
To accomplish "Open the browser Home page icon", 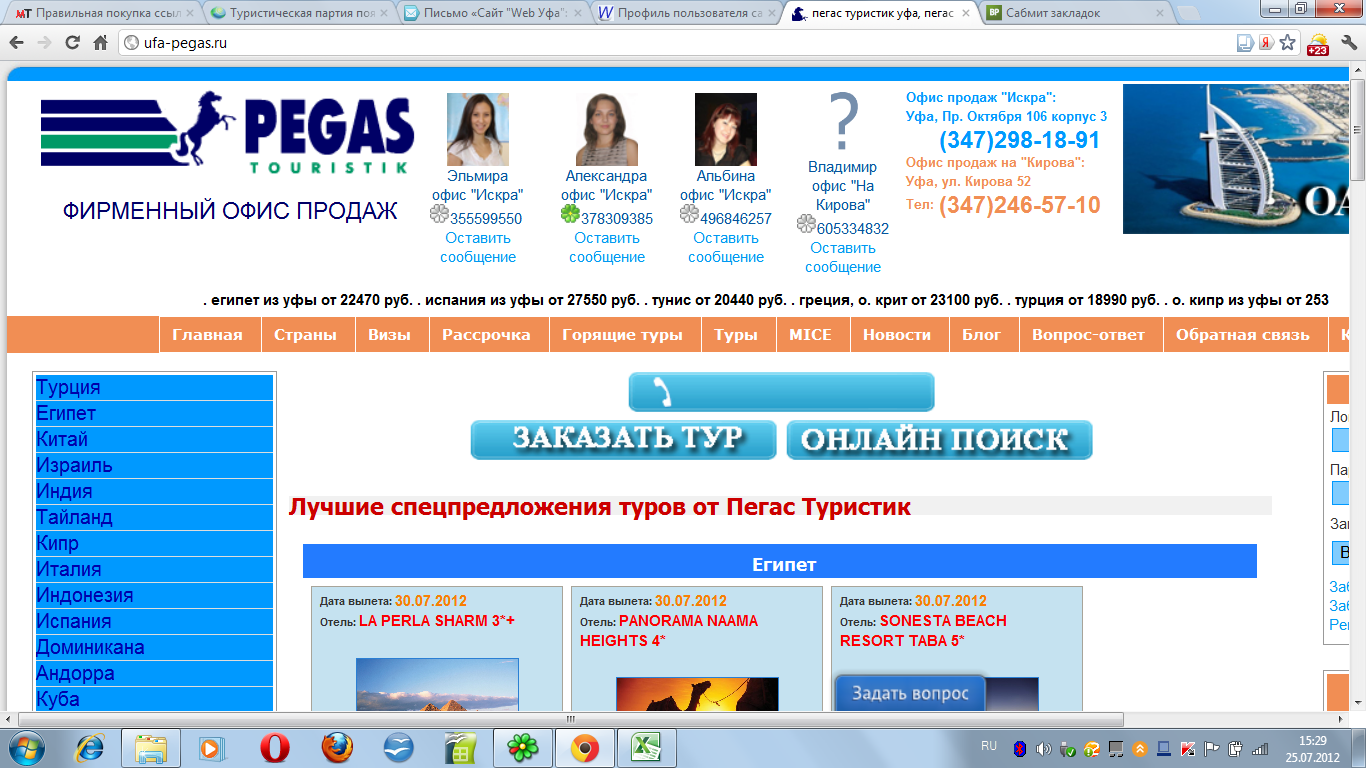I will pos(100,43).
